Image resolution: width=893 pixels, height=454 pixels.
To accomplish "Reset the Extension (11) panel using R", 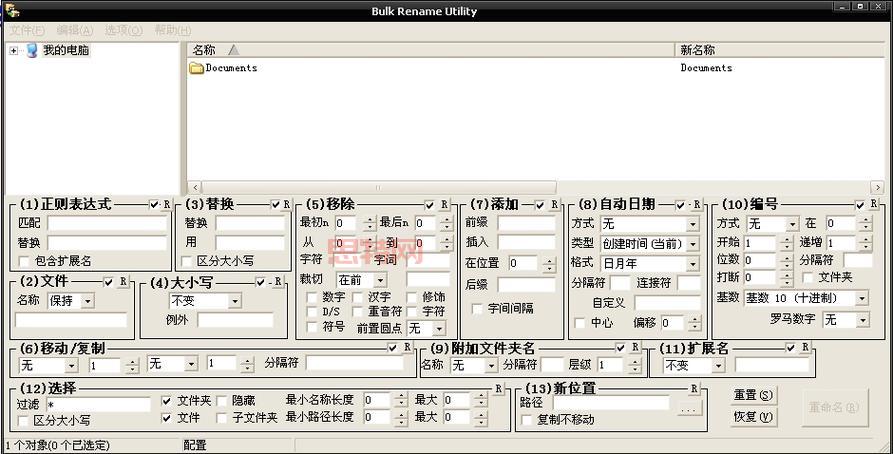I will (x=805, y=347).
